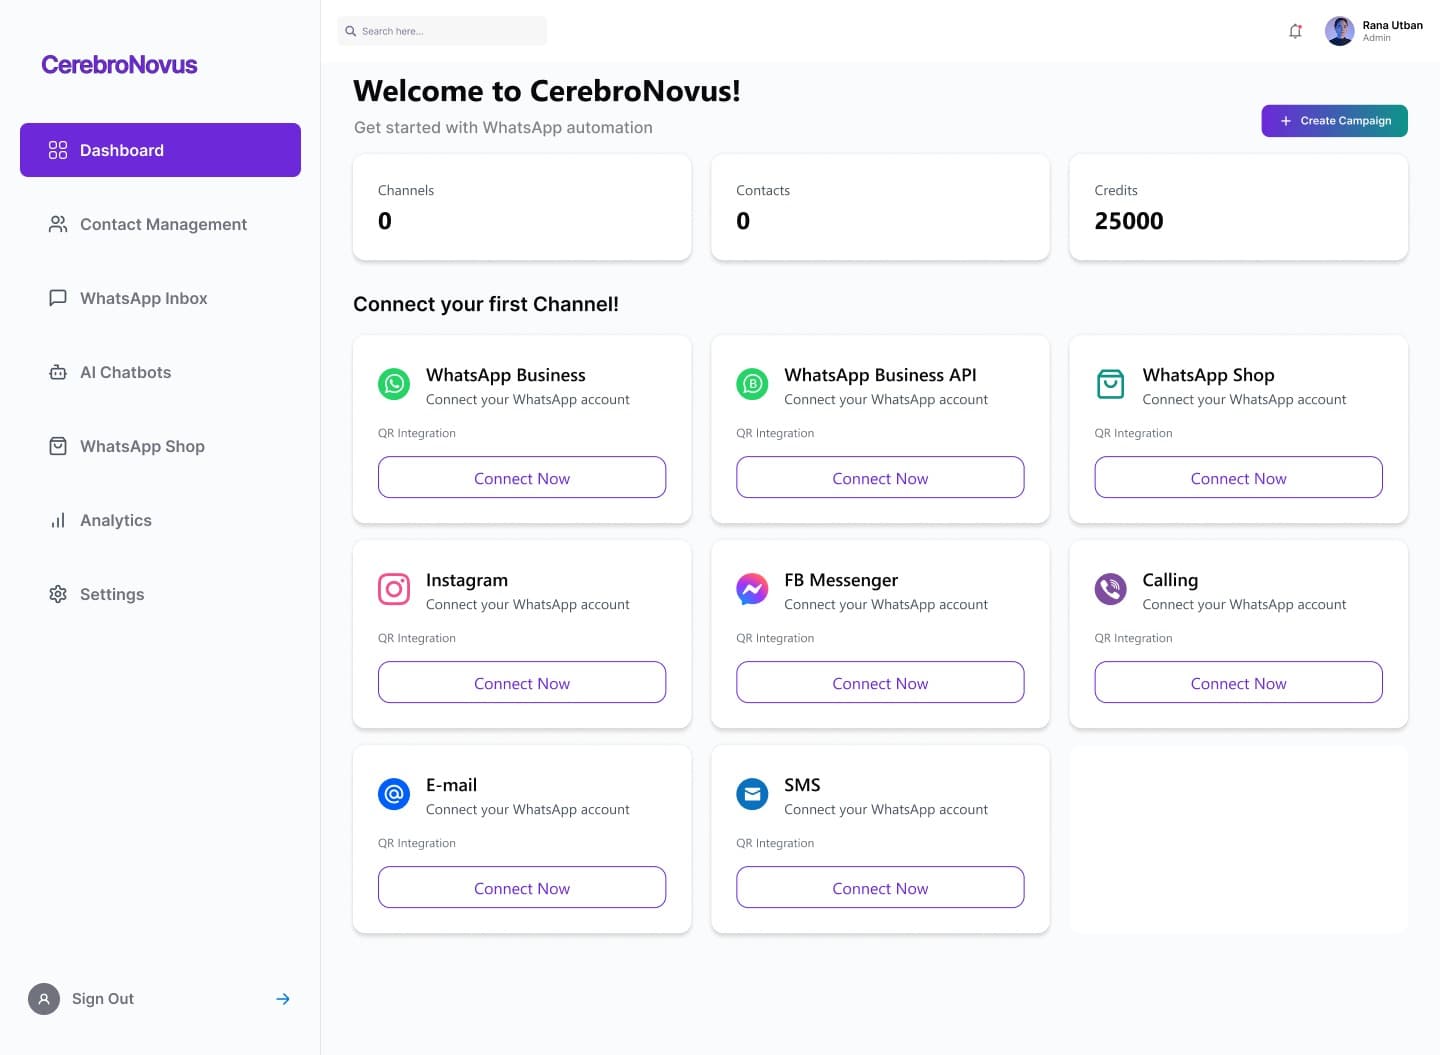Image resolution: width=1440 pixels, height=1055 pixels.
Task: Click the SMS envelope icon
Action: click(x=752, y=794)
